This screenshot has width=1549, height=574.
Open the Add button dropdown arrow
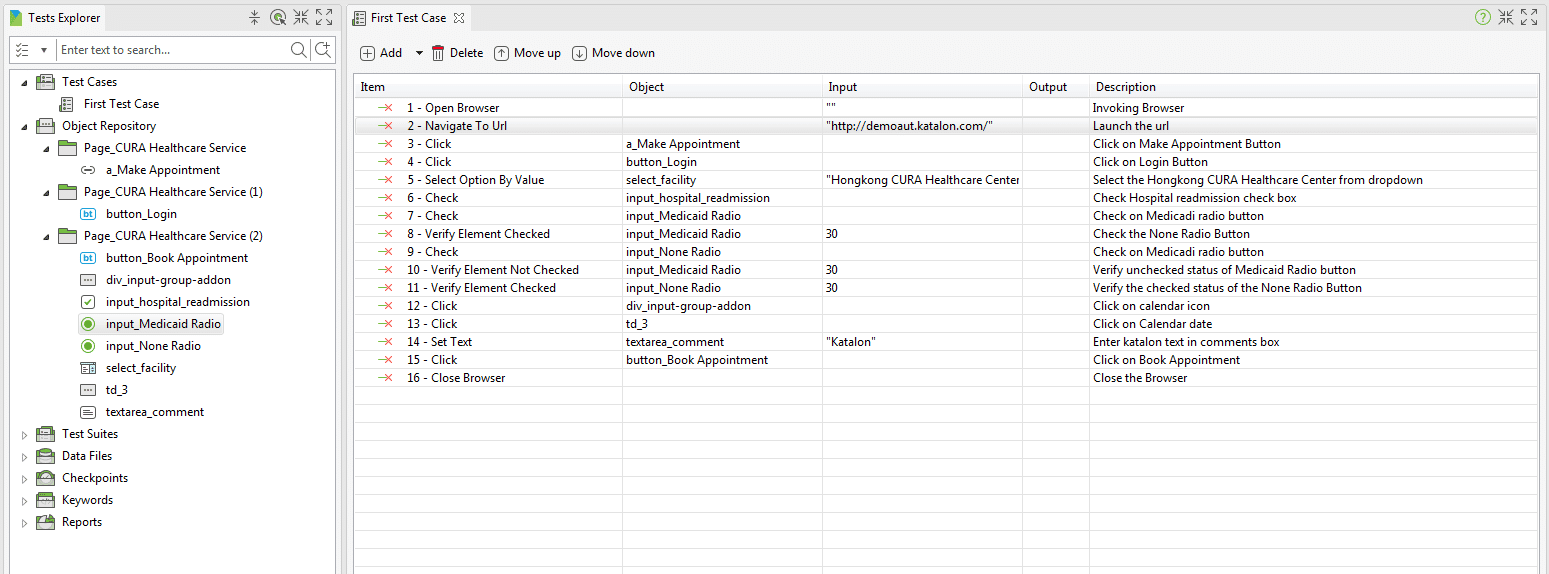[419, 53]
